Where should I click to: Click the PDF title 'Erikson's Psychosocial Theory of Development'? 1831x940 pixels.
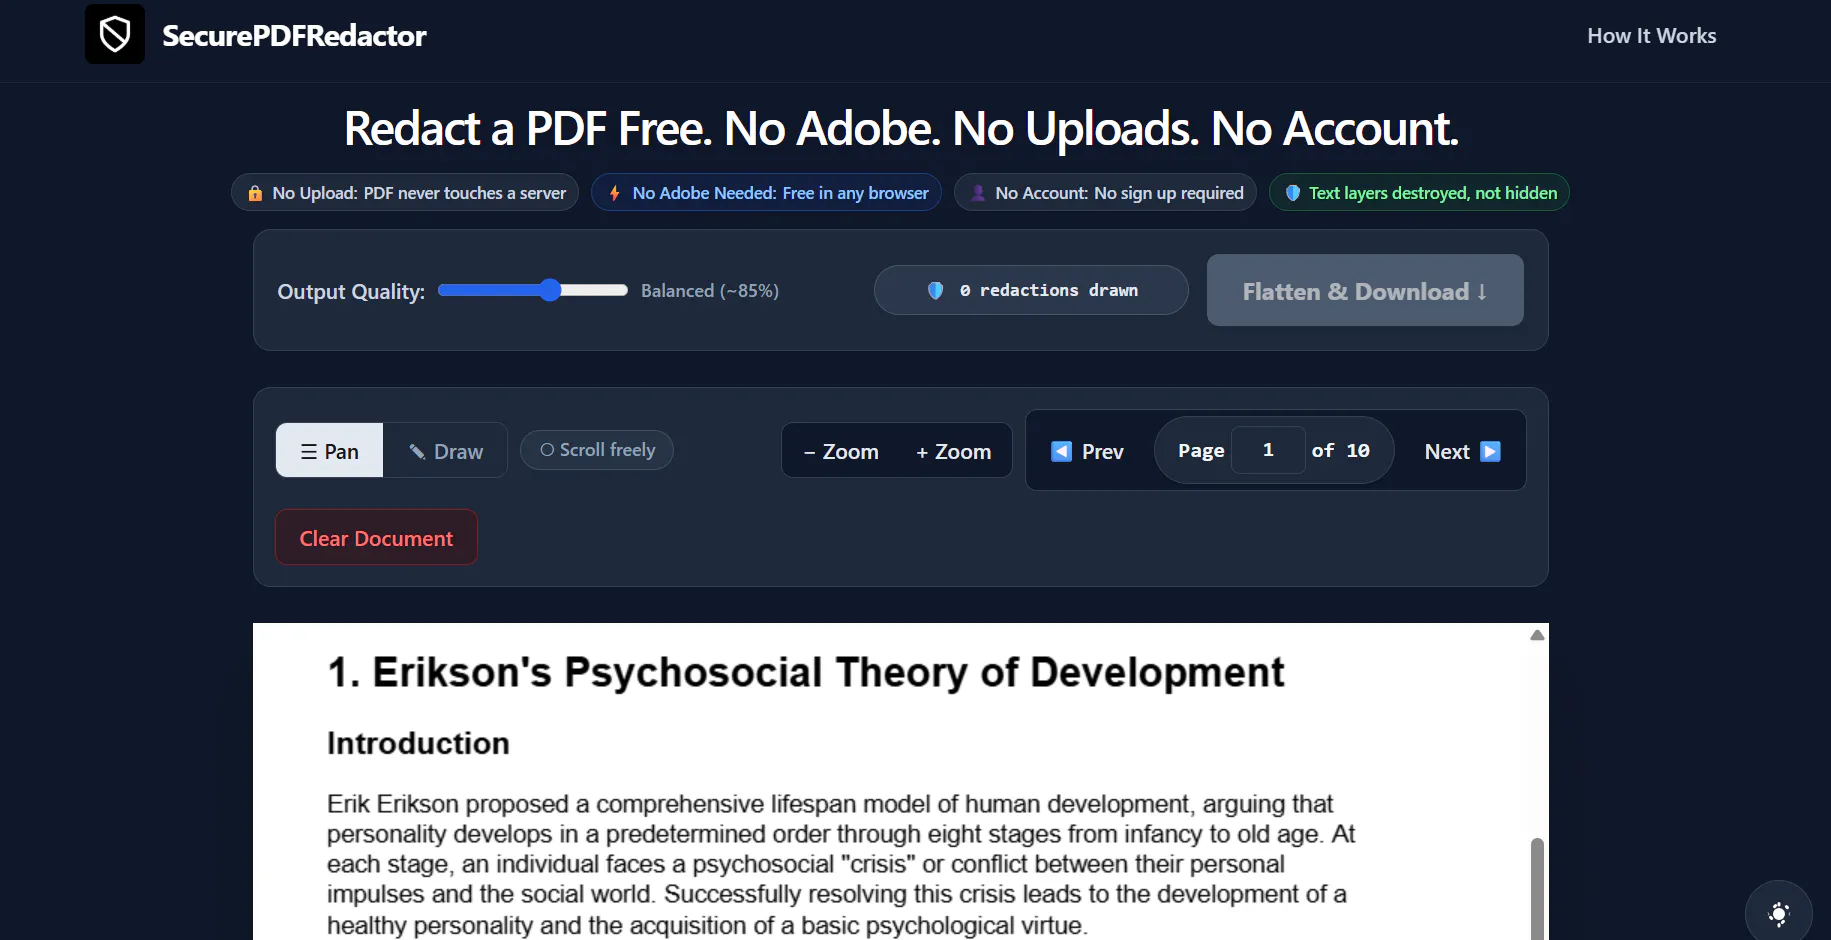[828, 672]
